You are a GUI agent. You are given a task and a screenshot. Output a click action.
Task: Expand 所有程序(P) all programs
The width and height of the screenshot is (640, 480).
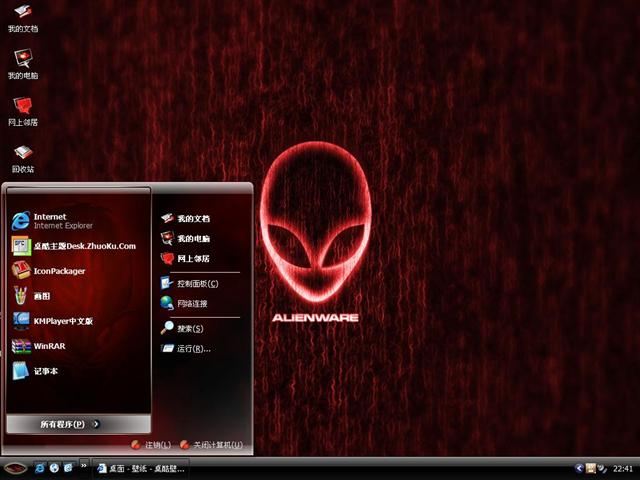coord(78,424)
